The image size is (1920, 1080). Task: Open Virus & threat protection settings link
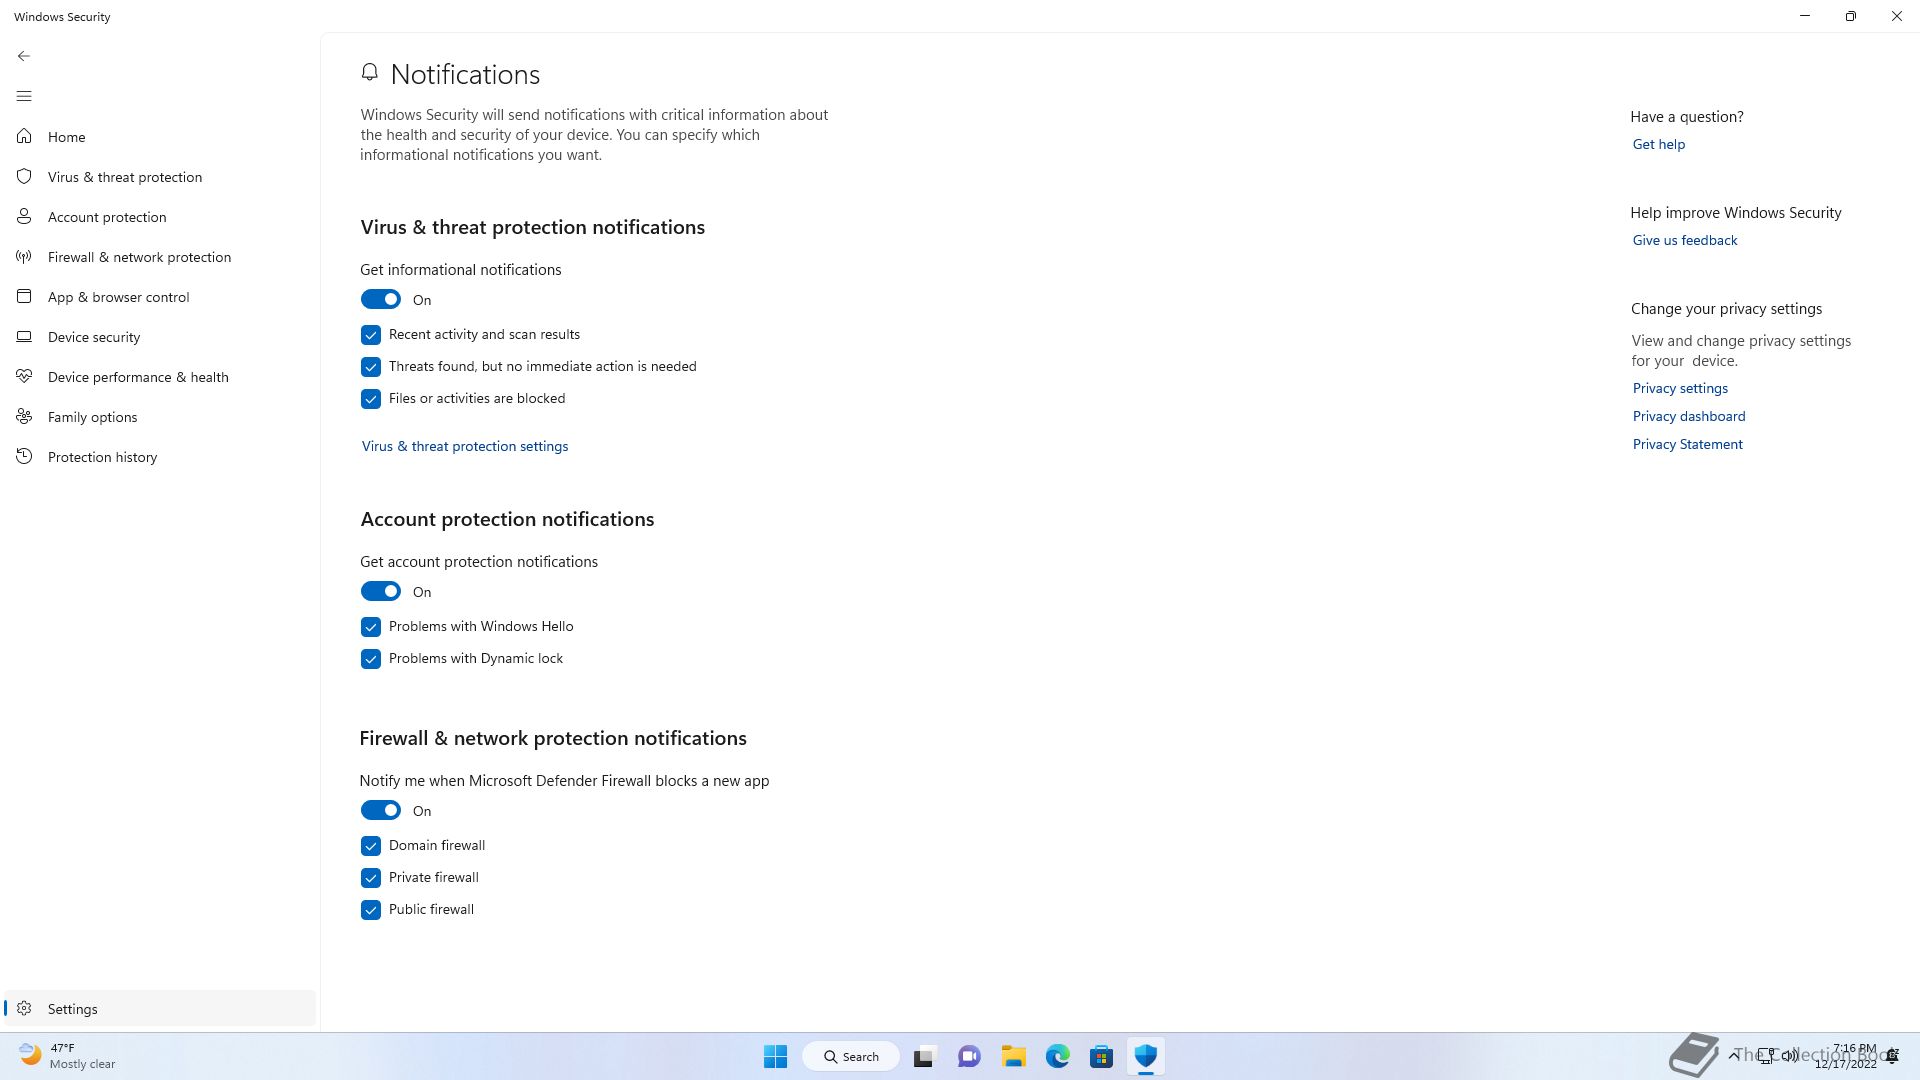click(x=465, y=446)
